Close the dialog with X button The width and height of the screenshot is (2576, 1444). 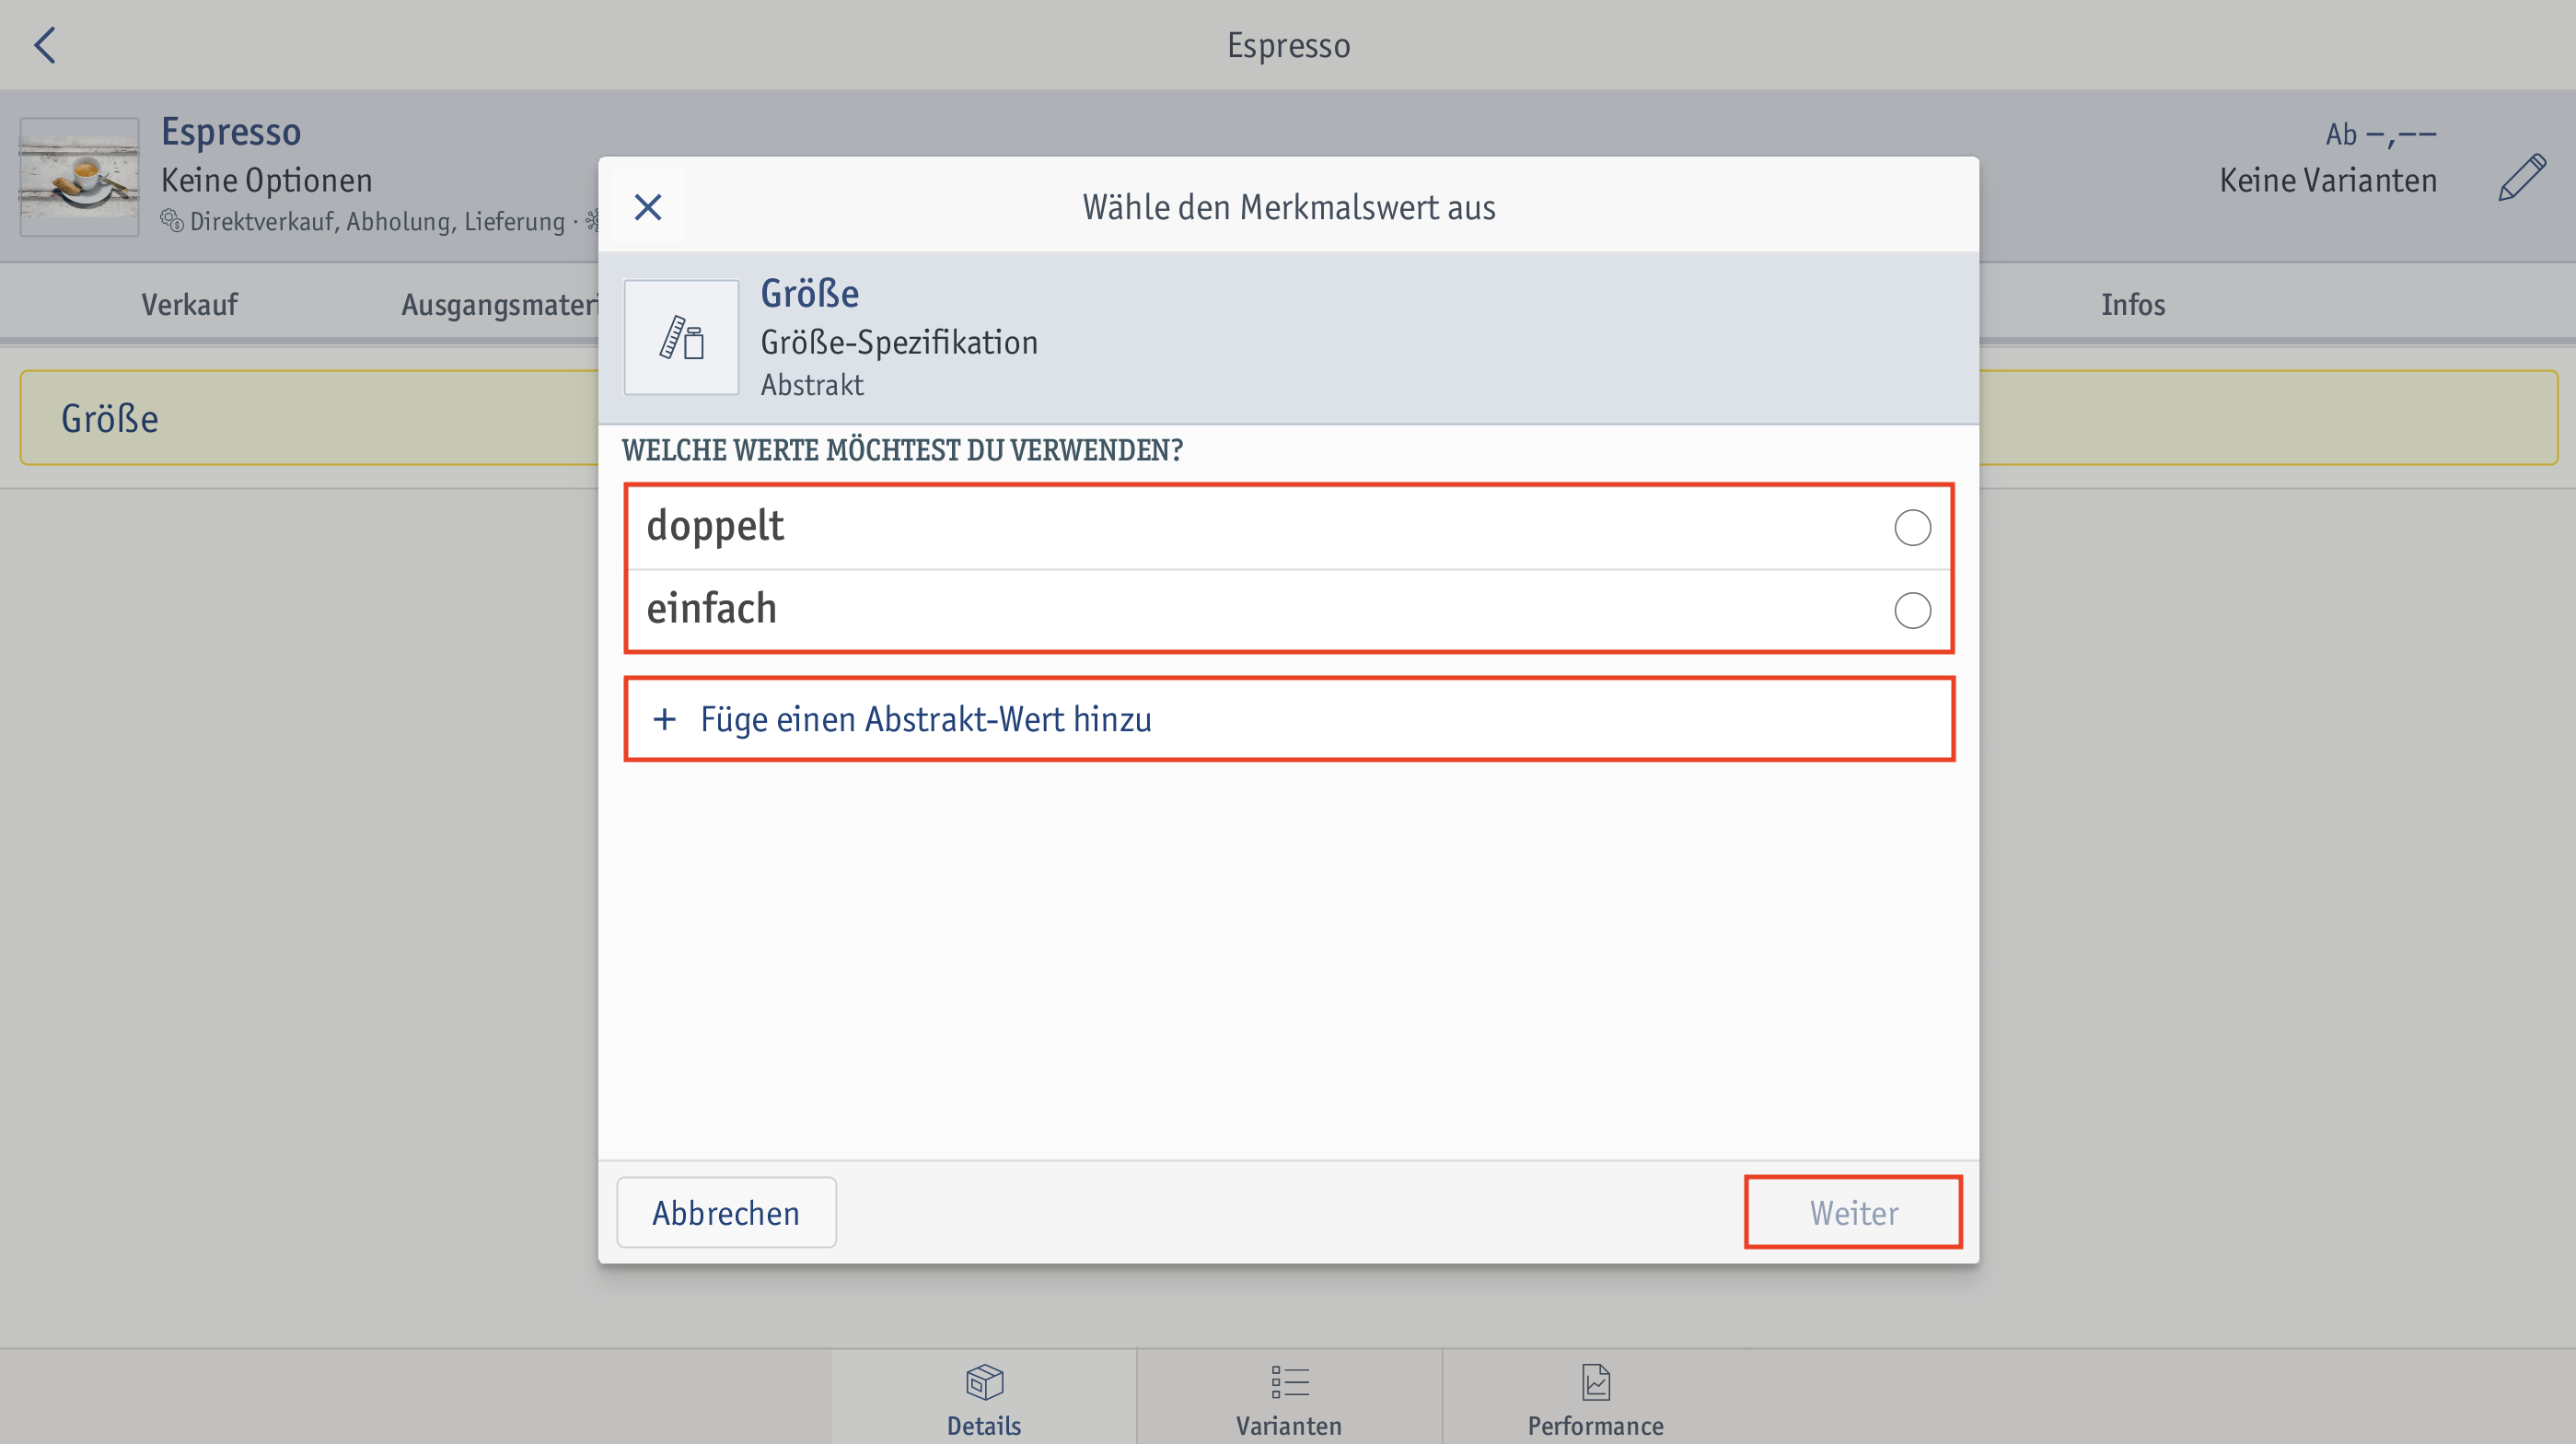tap(647, 207)
